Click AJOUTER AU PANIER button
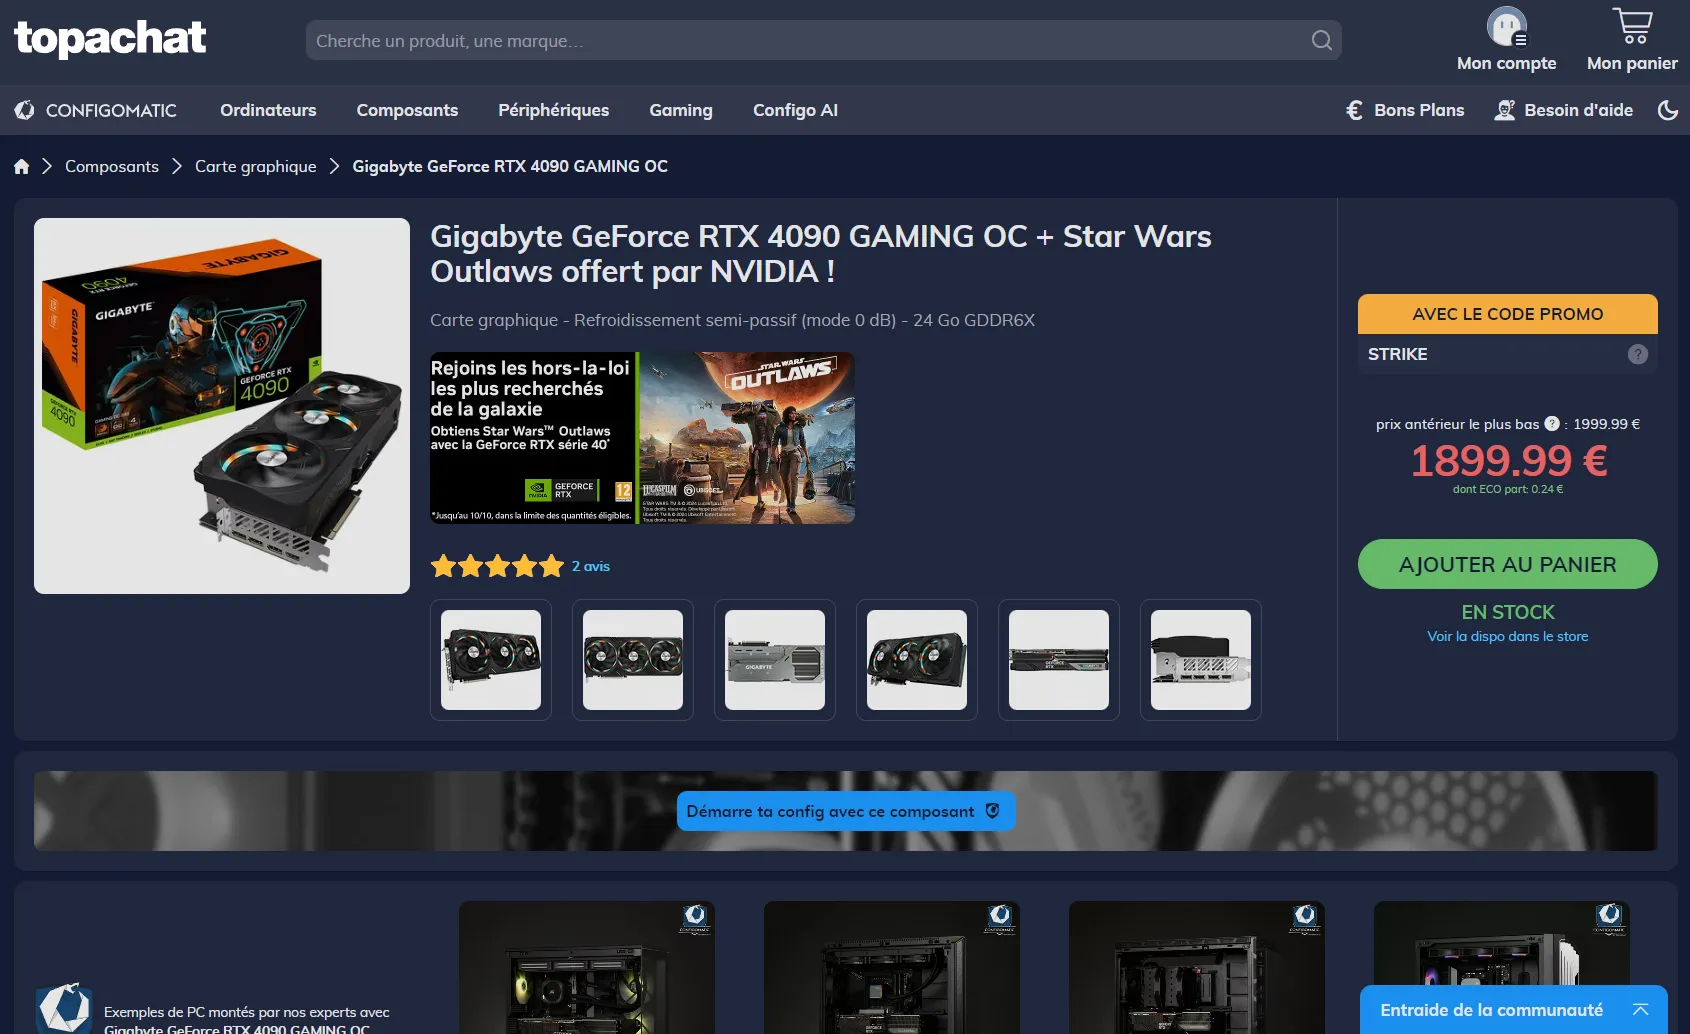 [x=1507, y=564]
